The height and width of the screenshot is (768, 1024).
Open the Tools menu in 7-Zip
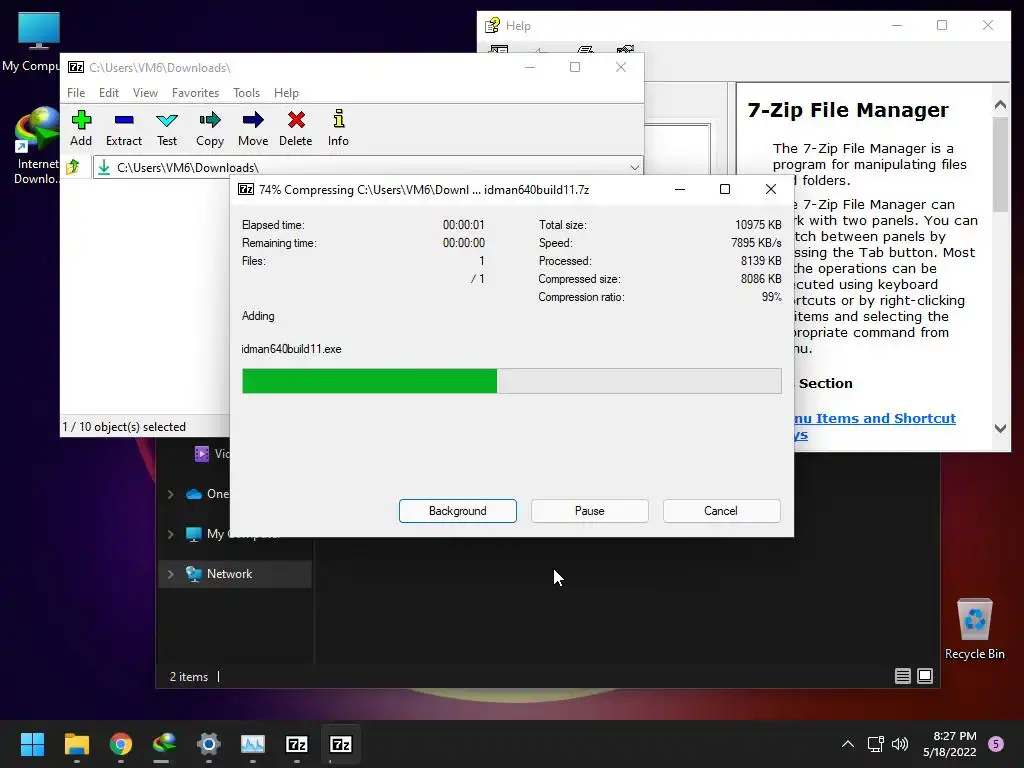pyautogui.click(x=246, y=93)
